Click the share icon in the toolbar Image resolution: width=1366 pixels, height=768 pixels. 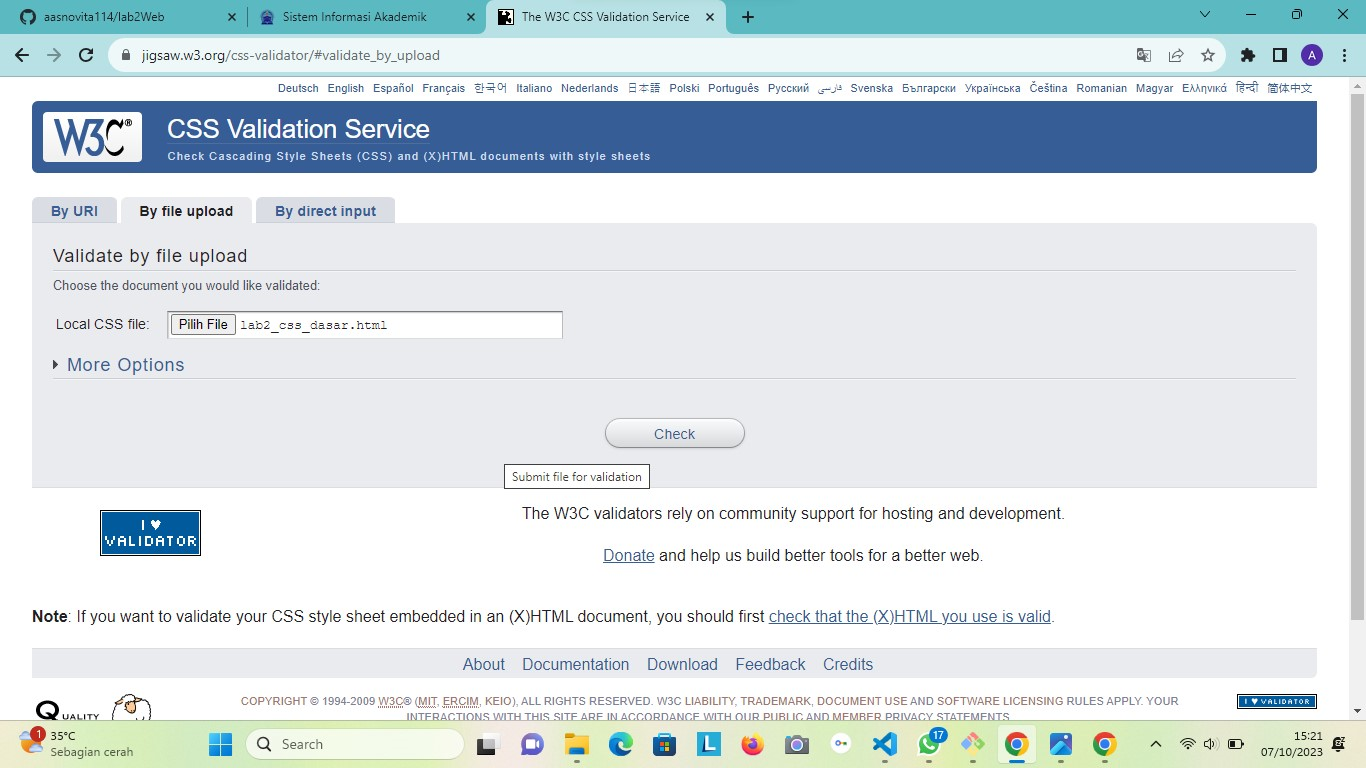(x=1174, y=56)
